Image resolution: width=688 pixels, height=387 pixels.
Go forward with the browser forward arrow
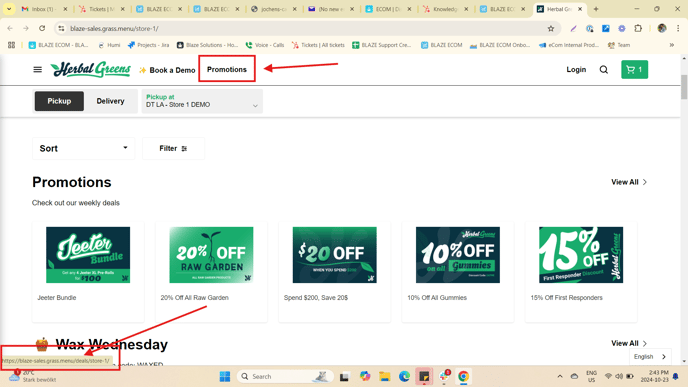pos(26,29)
